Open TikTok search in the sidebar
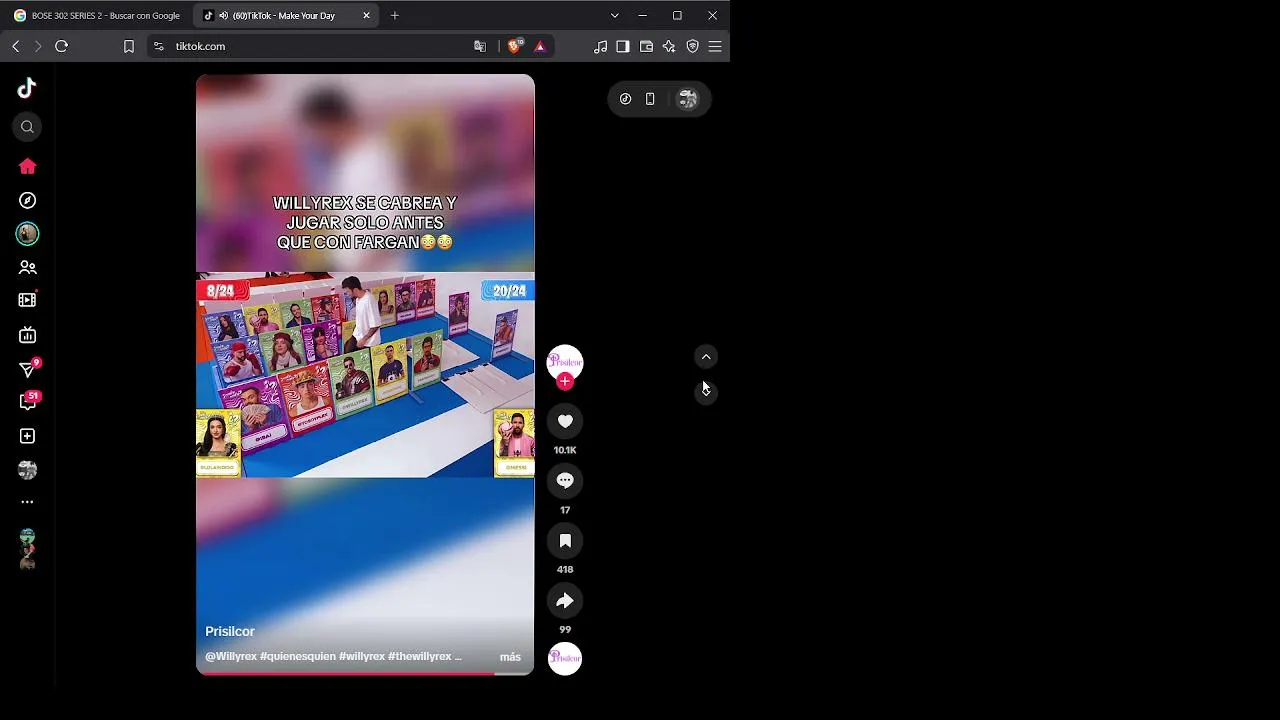The image size is (1280, 720). click(x=27, y=127)
